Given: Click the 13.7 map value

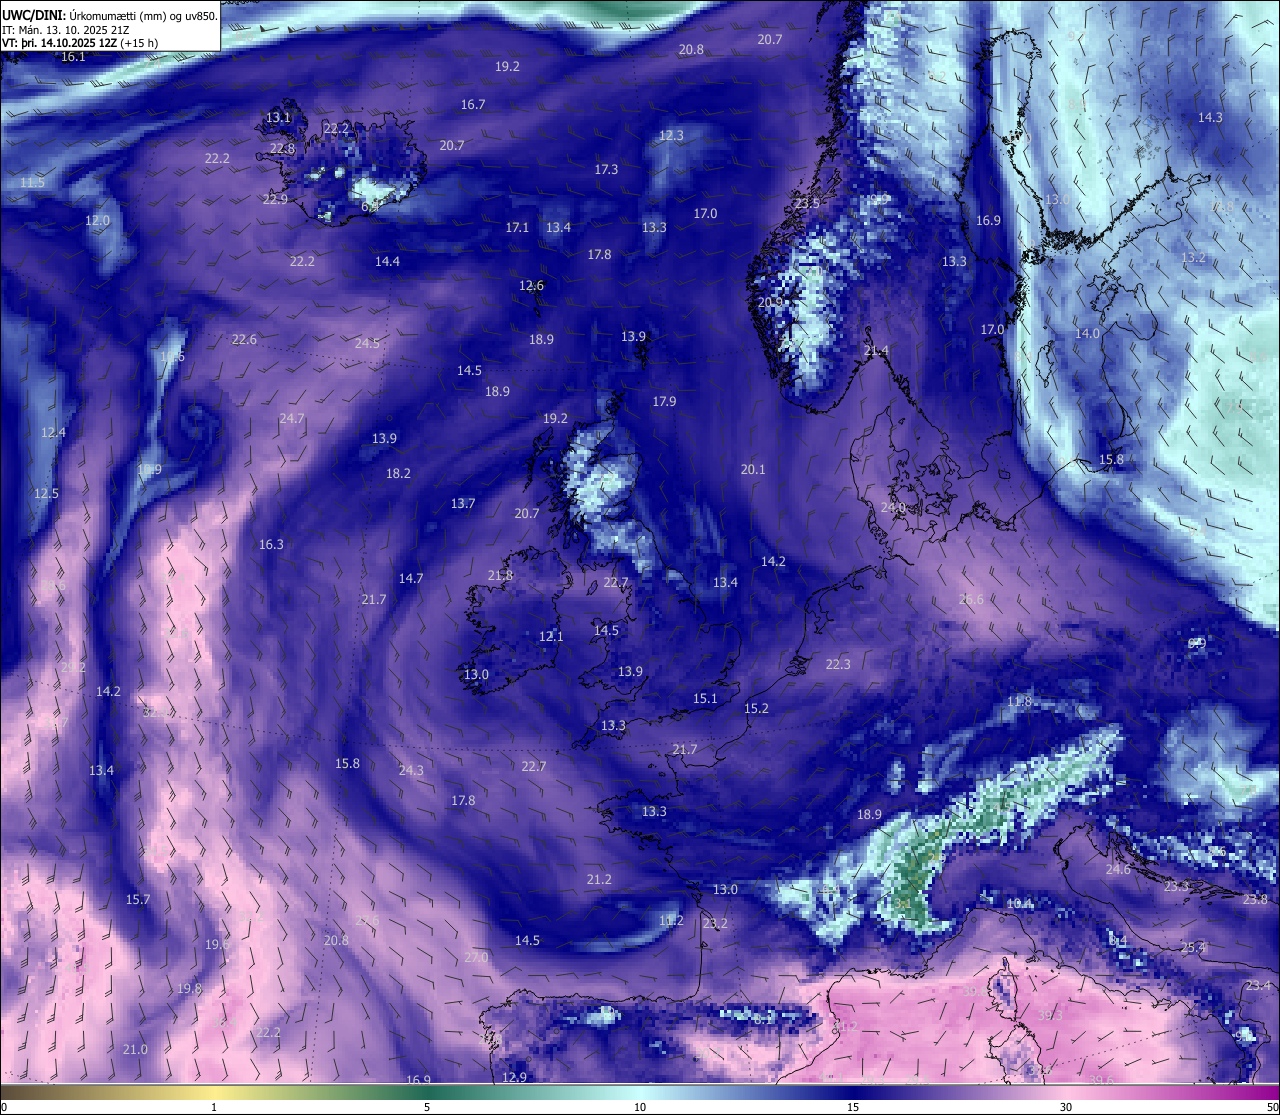Looking at the screenshot, I should [462, 504].
